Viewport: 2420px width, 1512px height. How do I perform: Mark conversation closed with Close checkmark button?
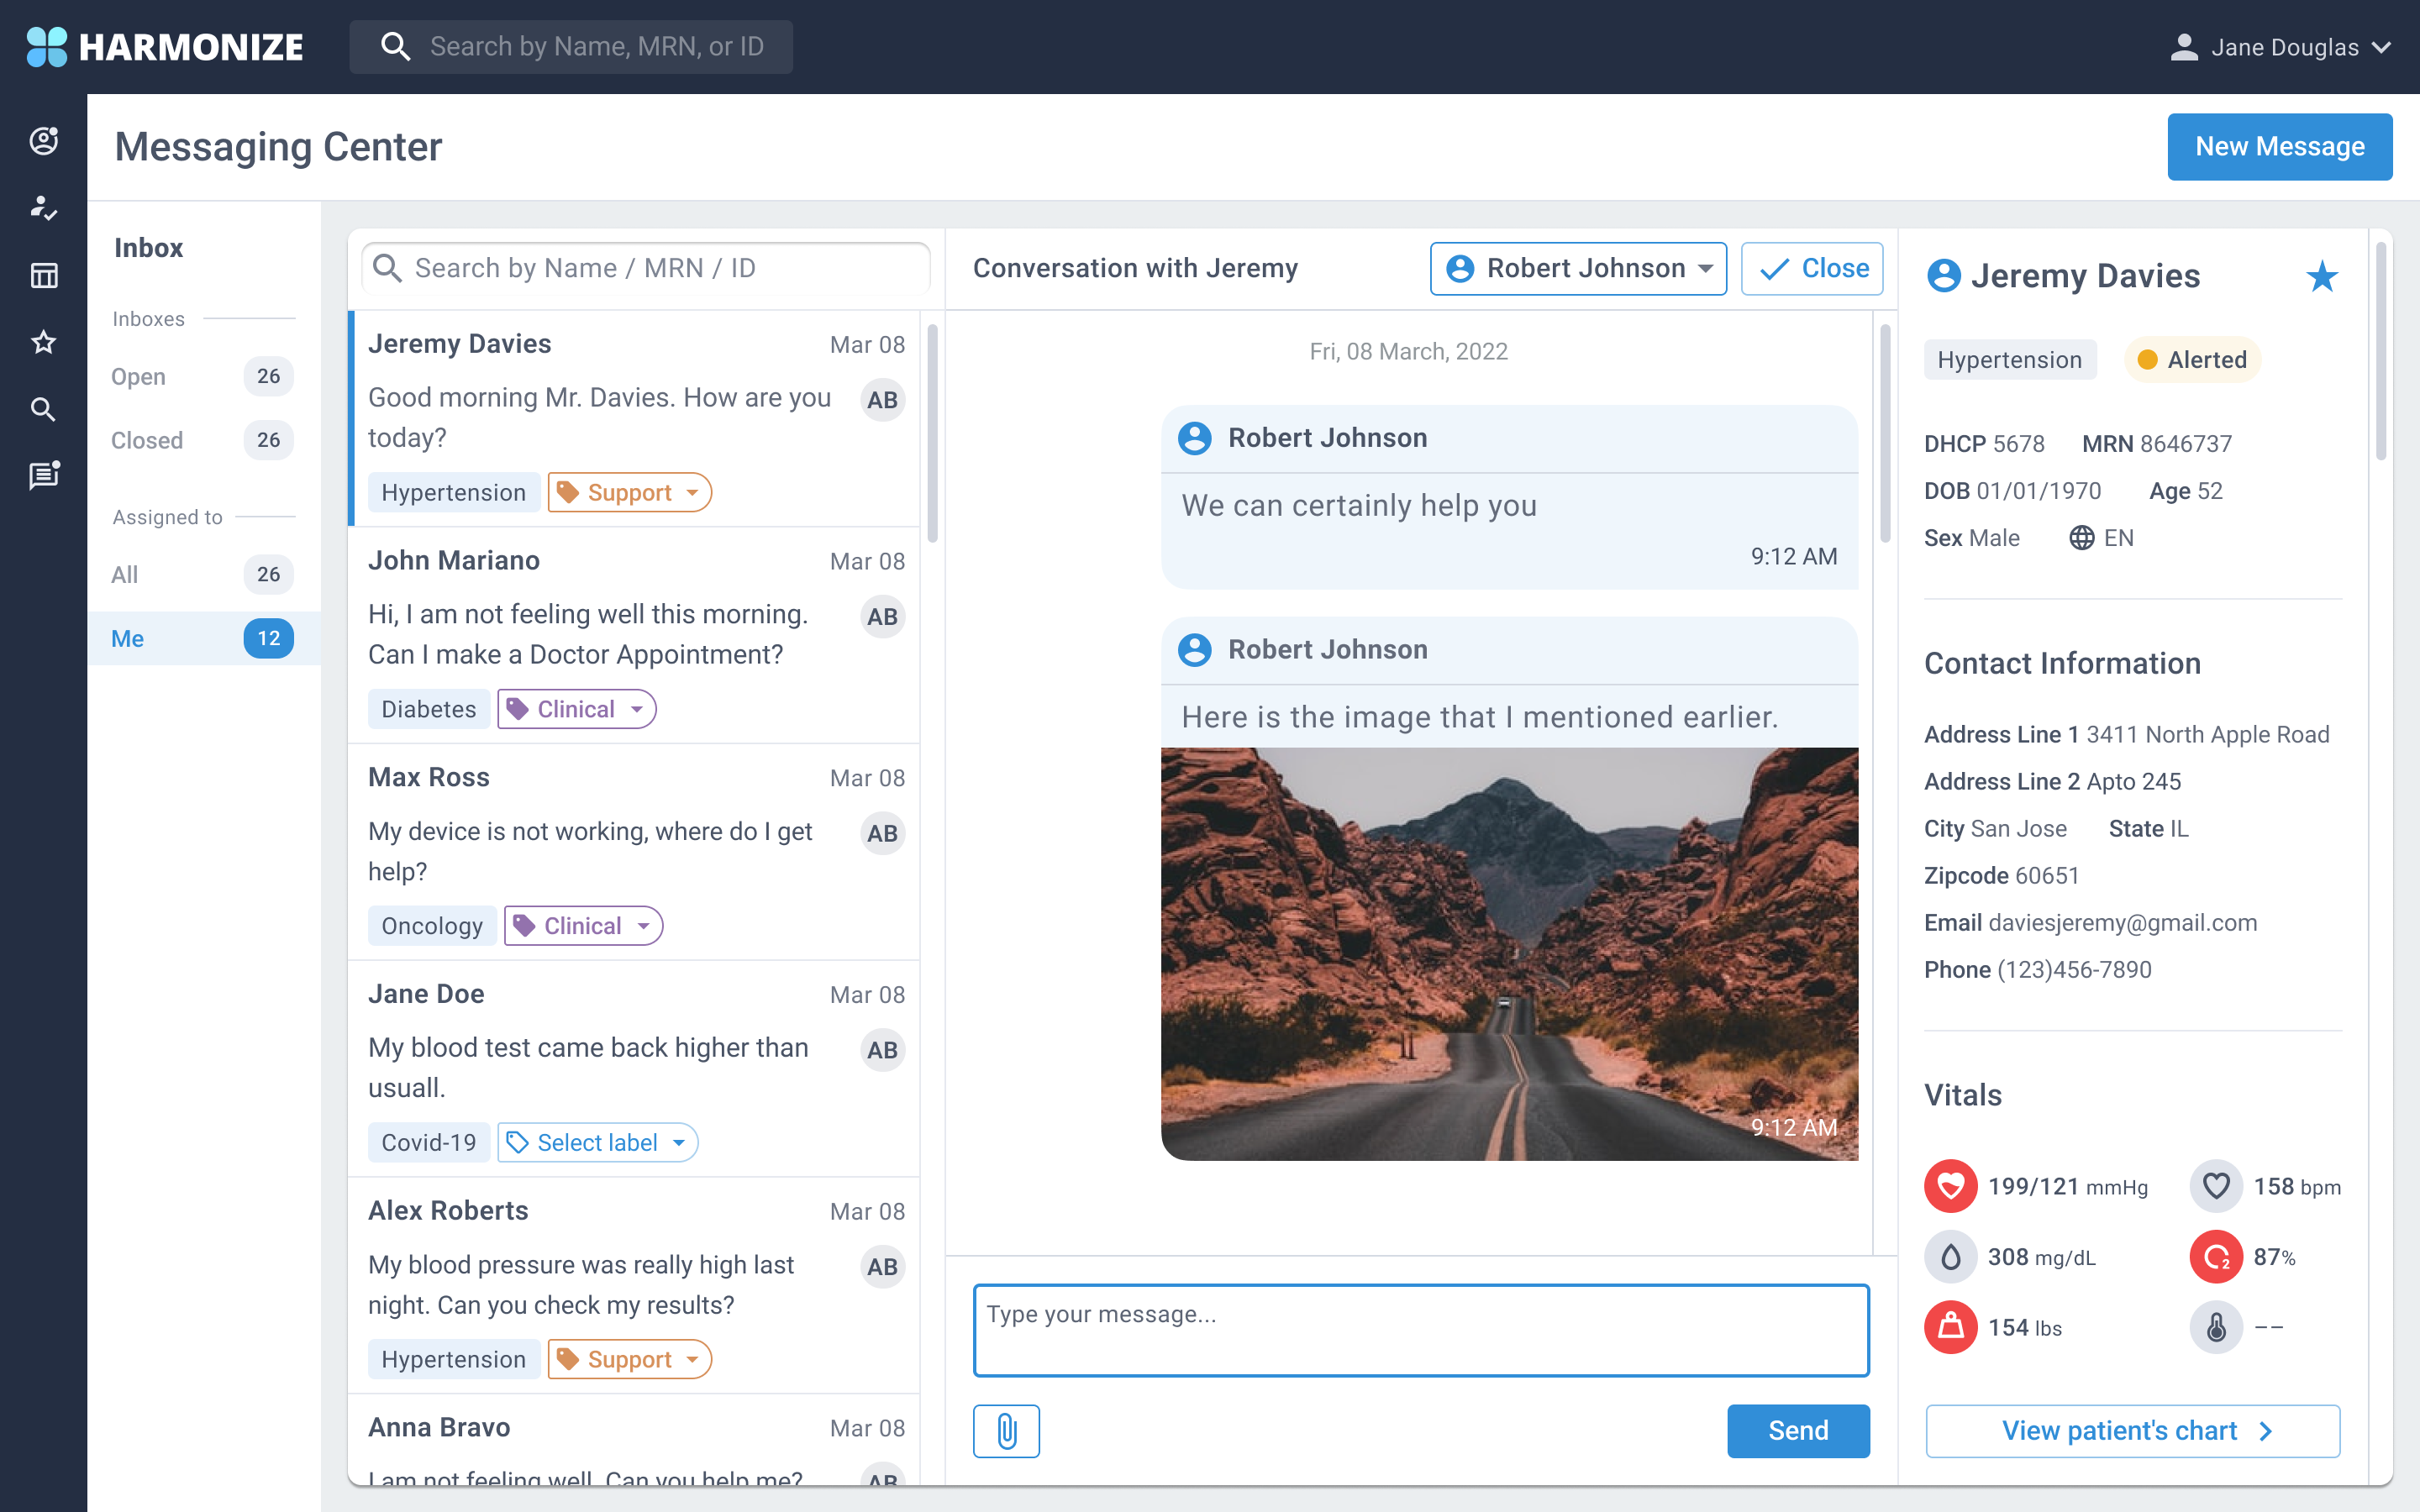1812,268
